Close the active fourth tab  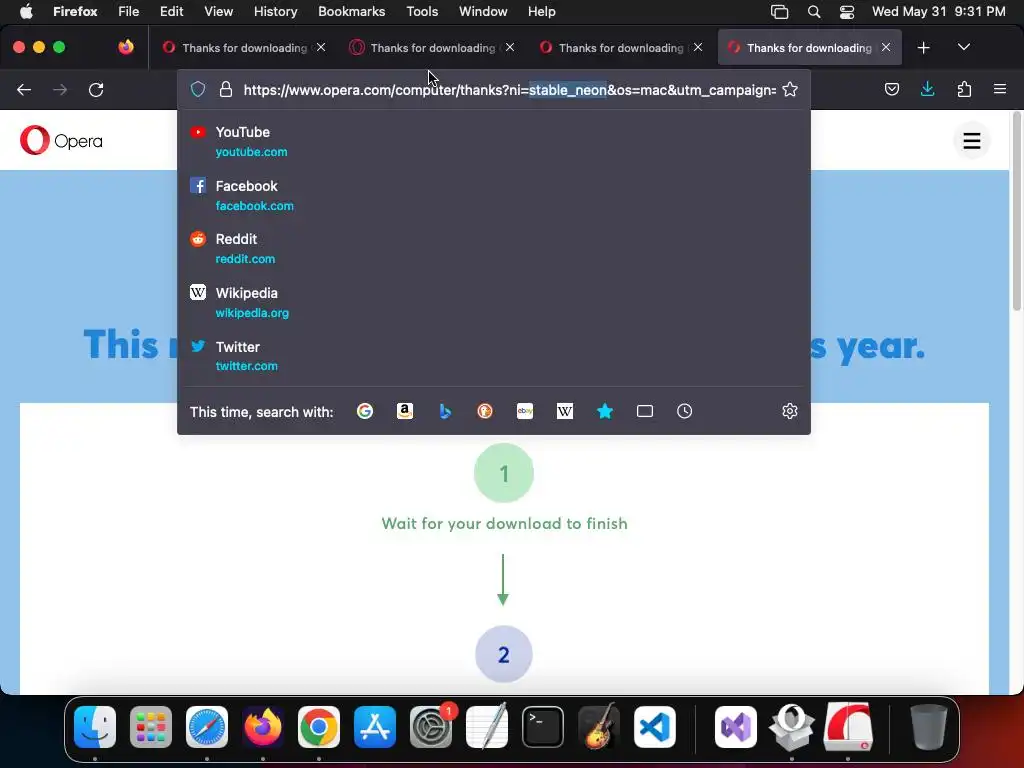[x=886, y=47]
